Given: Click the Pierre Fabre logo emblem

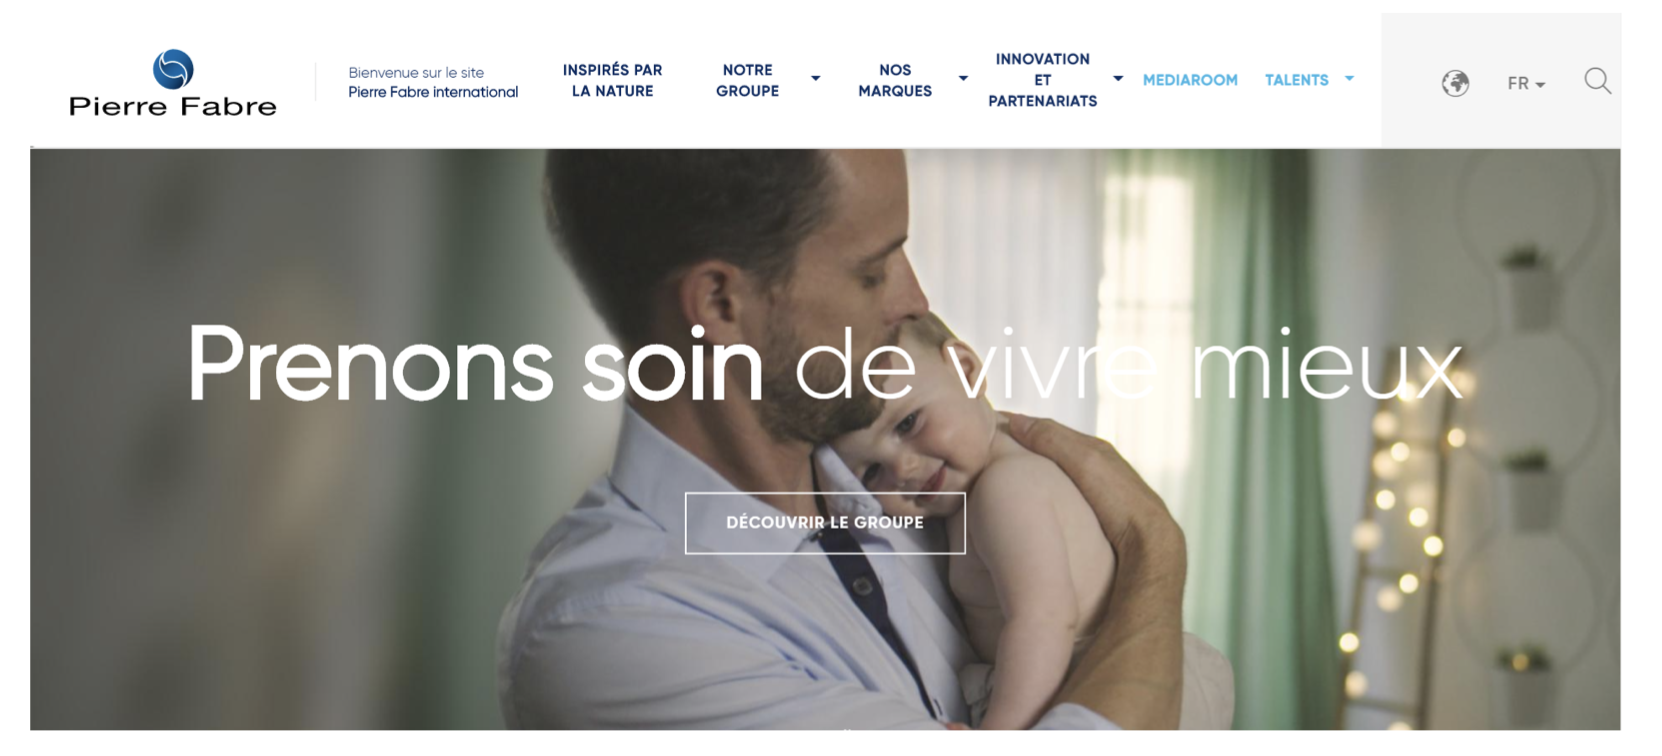Looking at the screenshot, I should (173, 69).
